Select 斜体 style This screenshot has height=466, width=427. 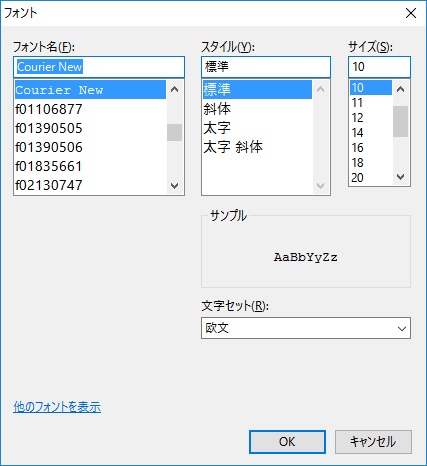[x=257, y=109]
